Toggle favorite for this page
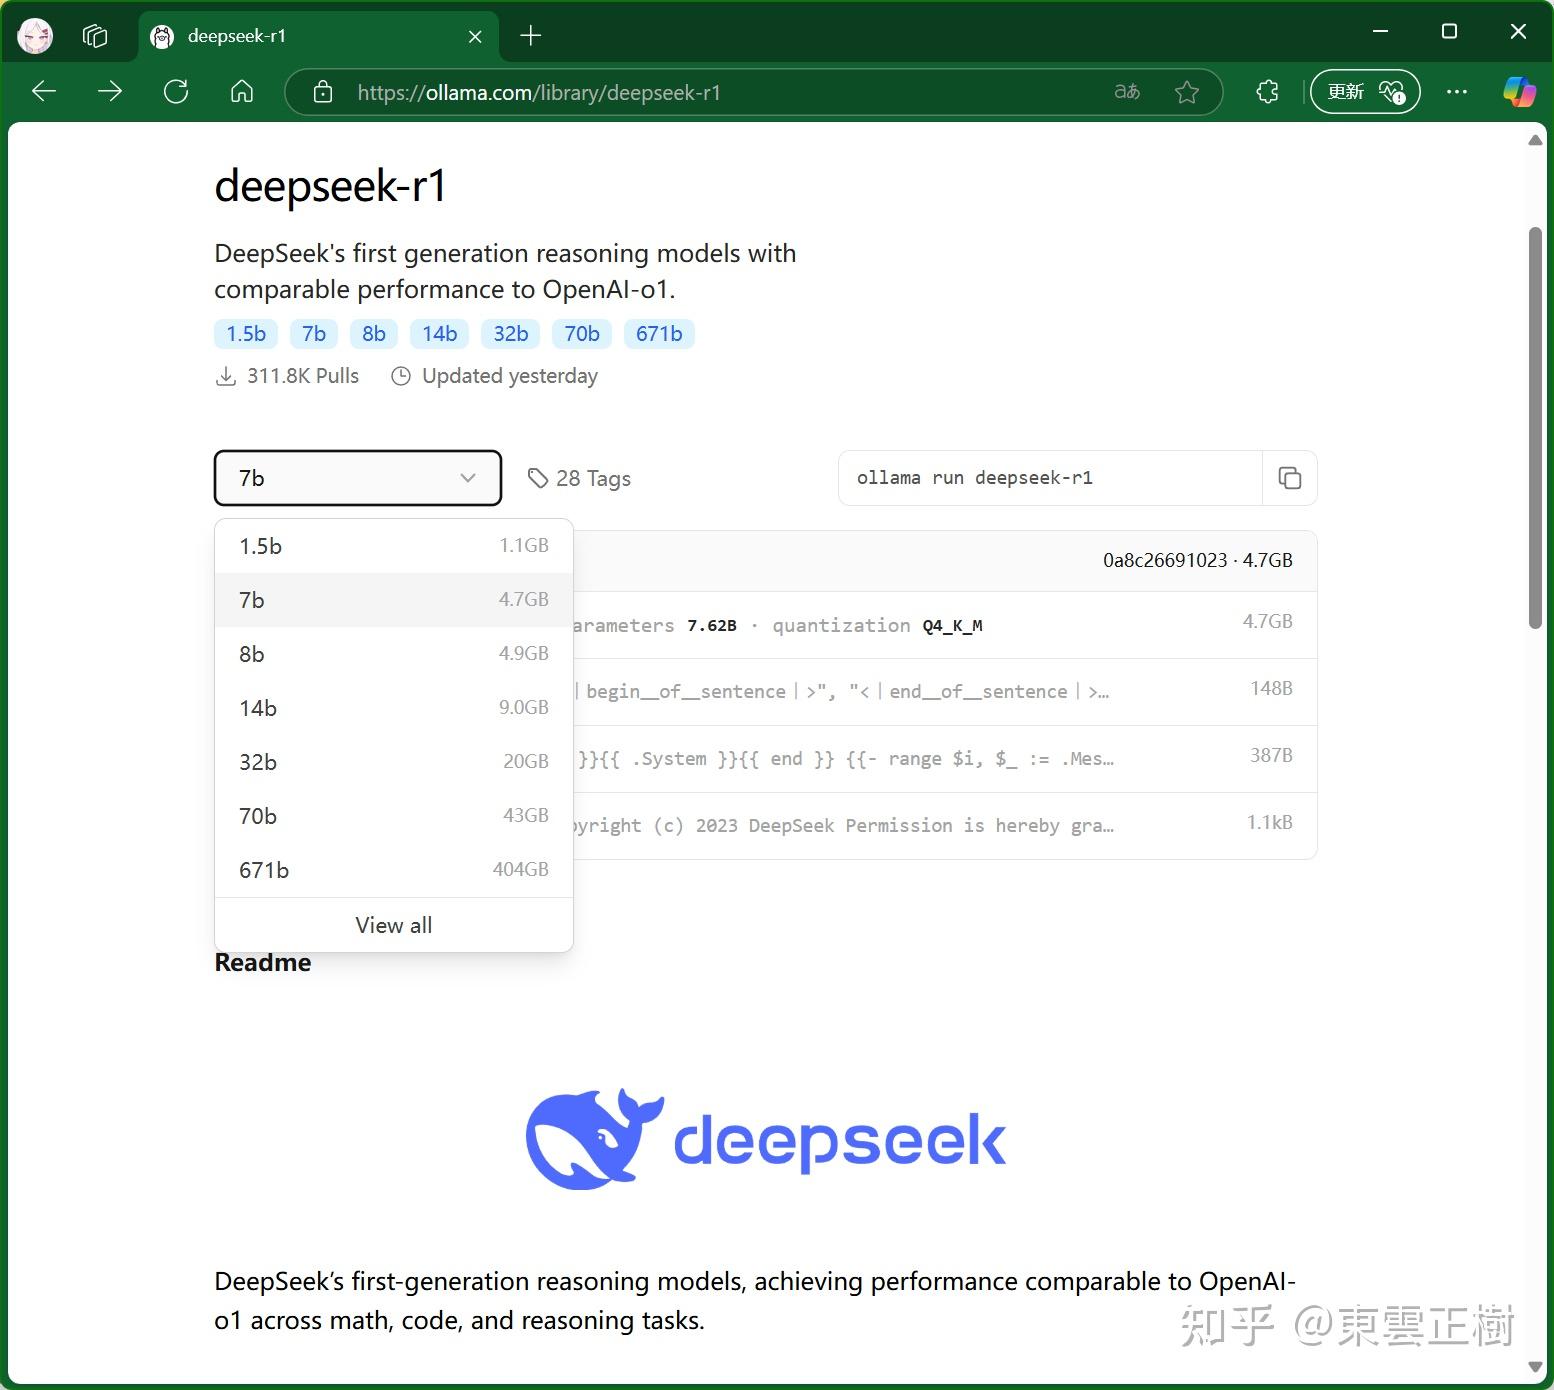This screenshot has height=1390, width=1554. 1187,91
